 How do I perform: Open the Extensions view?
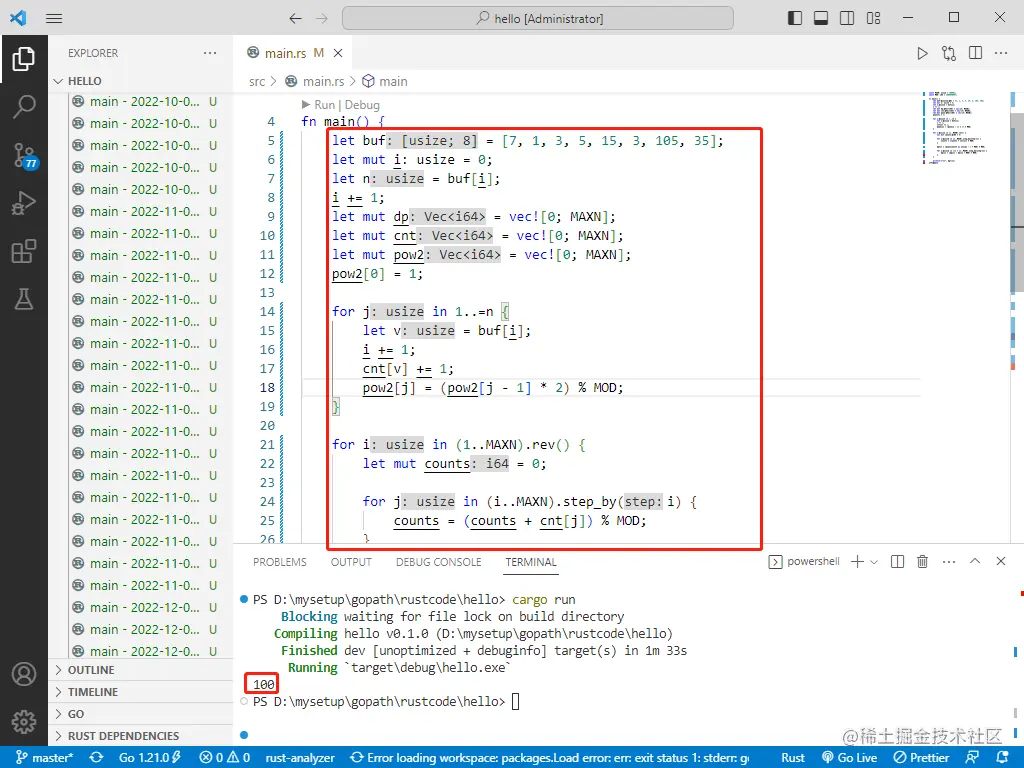(24, 251)
